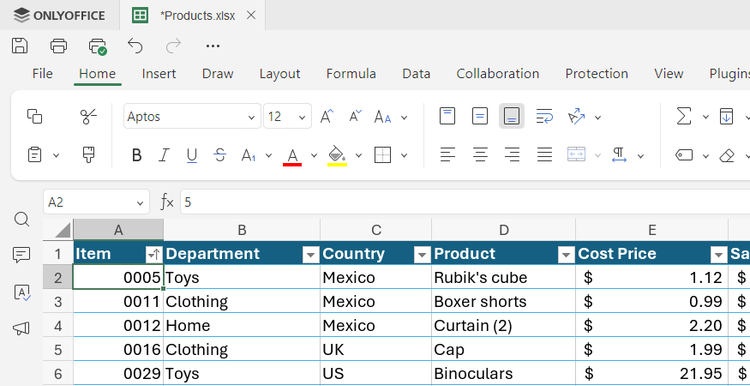Viewport: 750px width, 386px height.
Task: Select the Copy Style paintbrush icon
Action: pyautogui.click(x=88, y=155)
